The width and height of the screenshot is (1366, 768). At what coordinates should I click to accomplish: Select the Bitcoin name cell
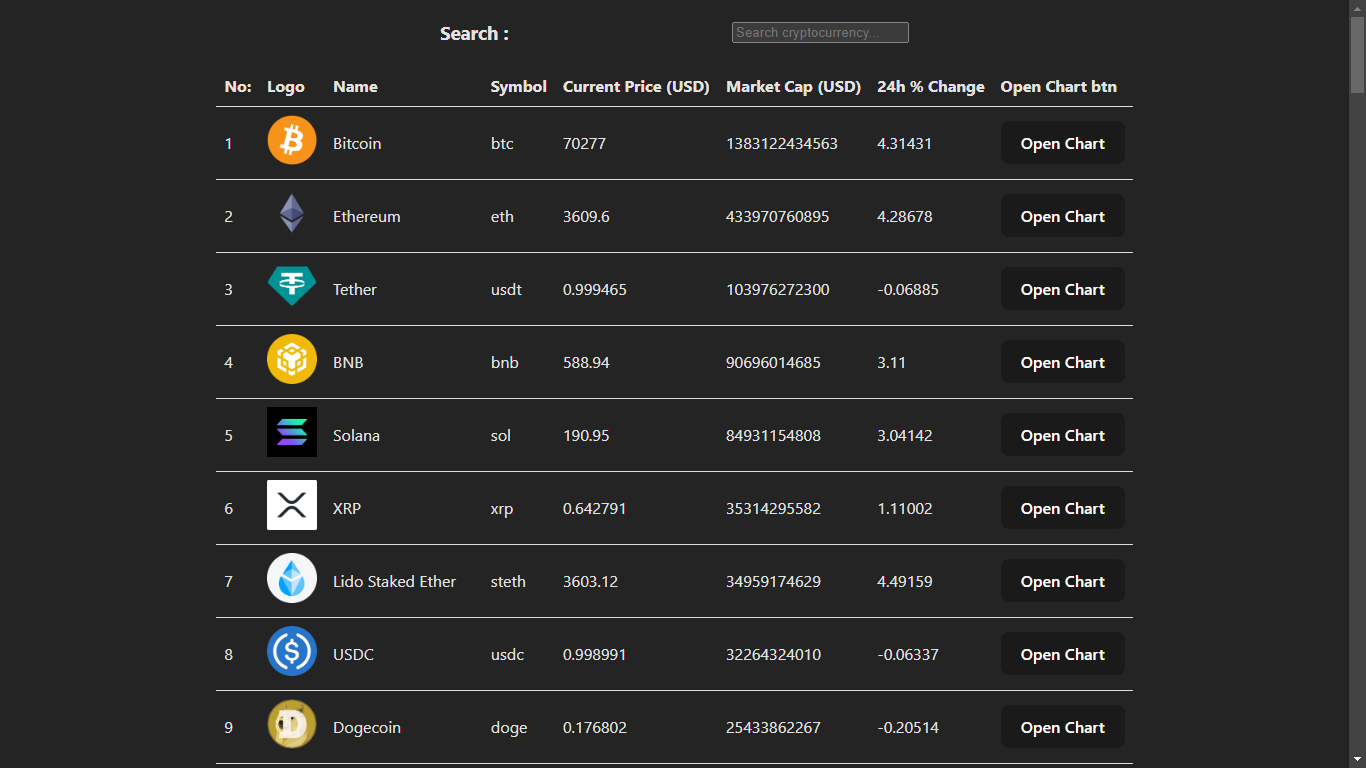click(357, 144)
